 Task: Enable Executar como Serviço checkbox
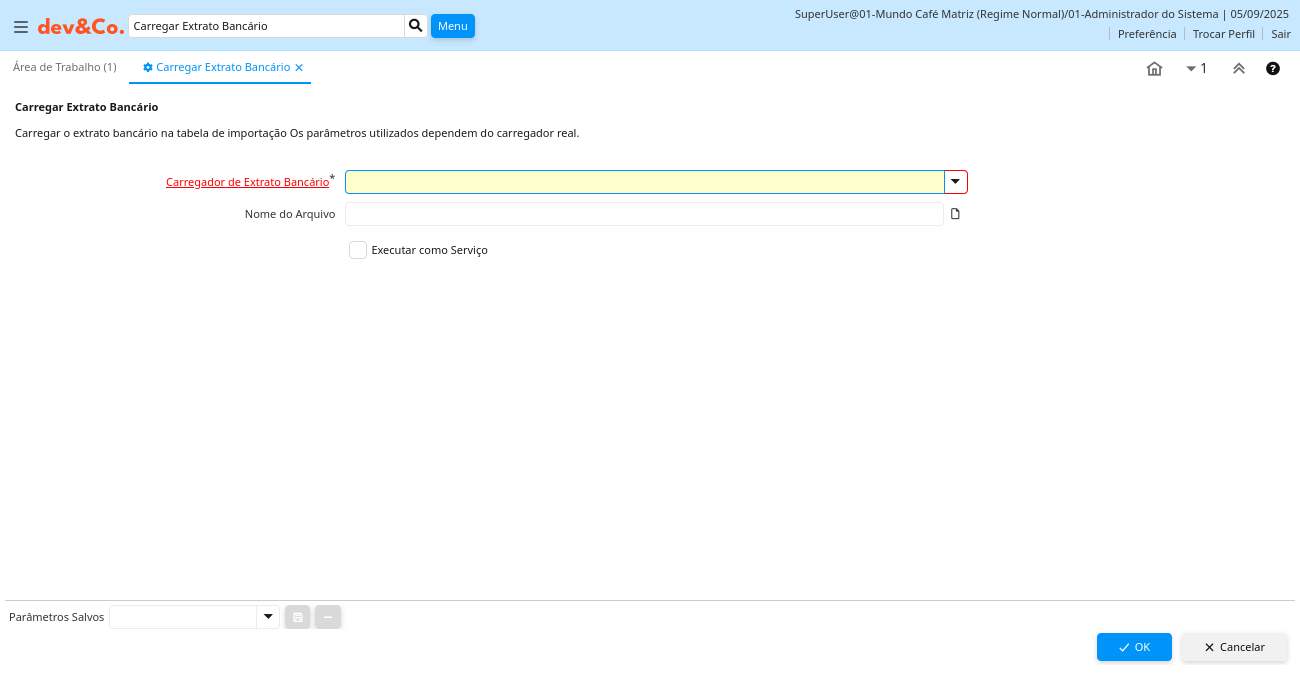(358, 250)
